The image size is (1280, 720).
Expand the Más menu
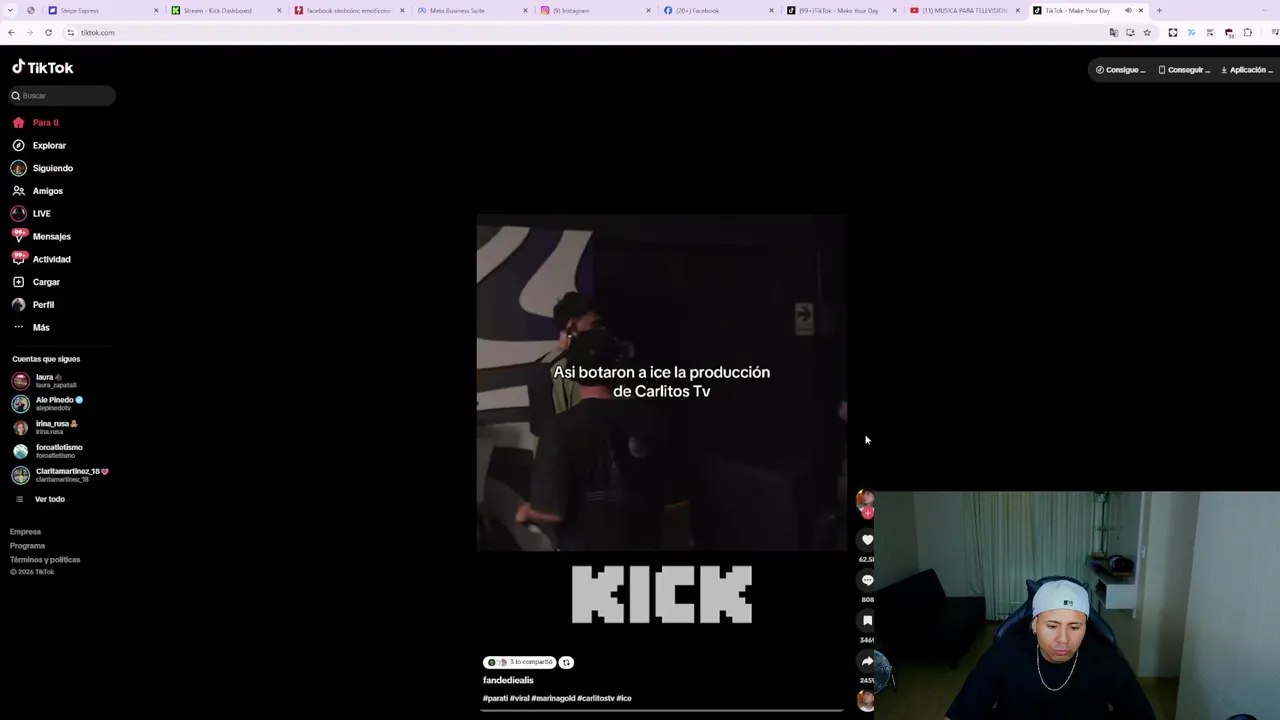(31, 327)
